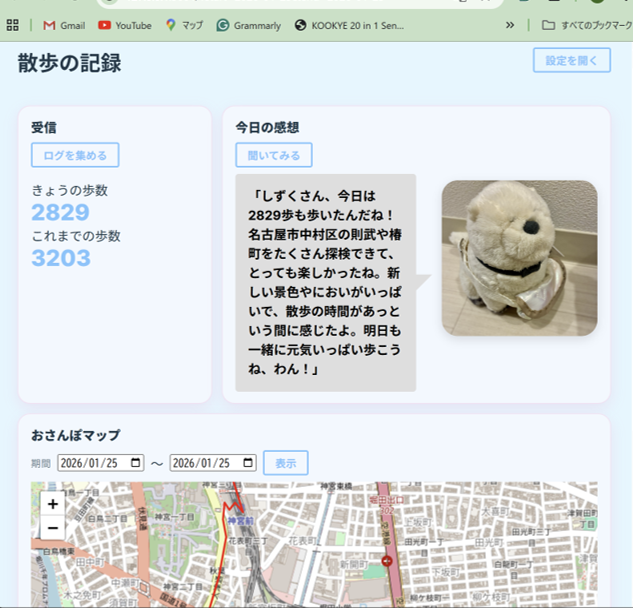
Task: Open calendar picker of the start date field
Action: 136,463
